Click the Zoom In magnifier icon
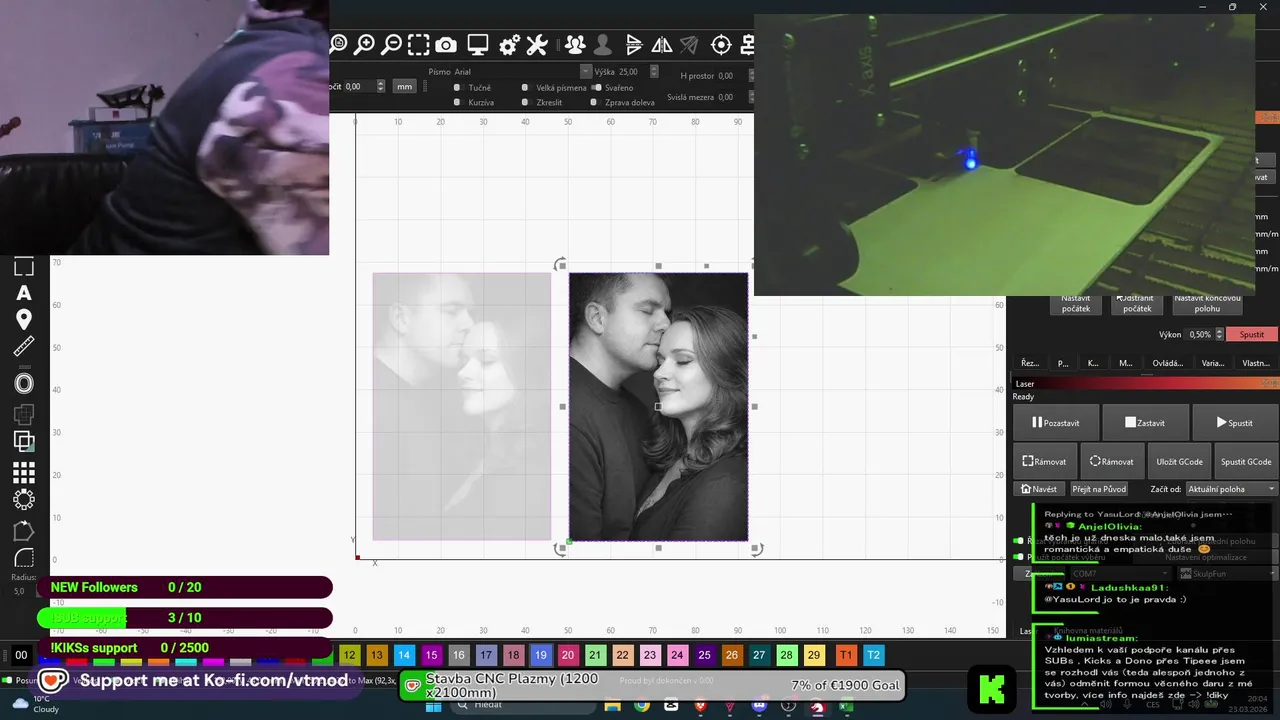 click(365, 44)
